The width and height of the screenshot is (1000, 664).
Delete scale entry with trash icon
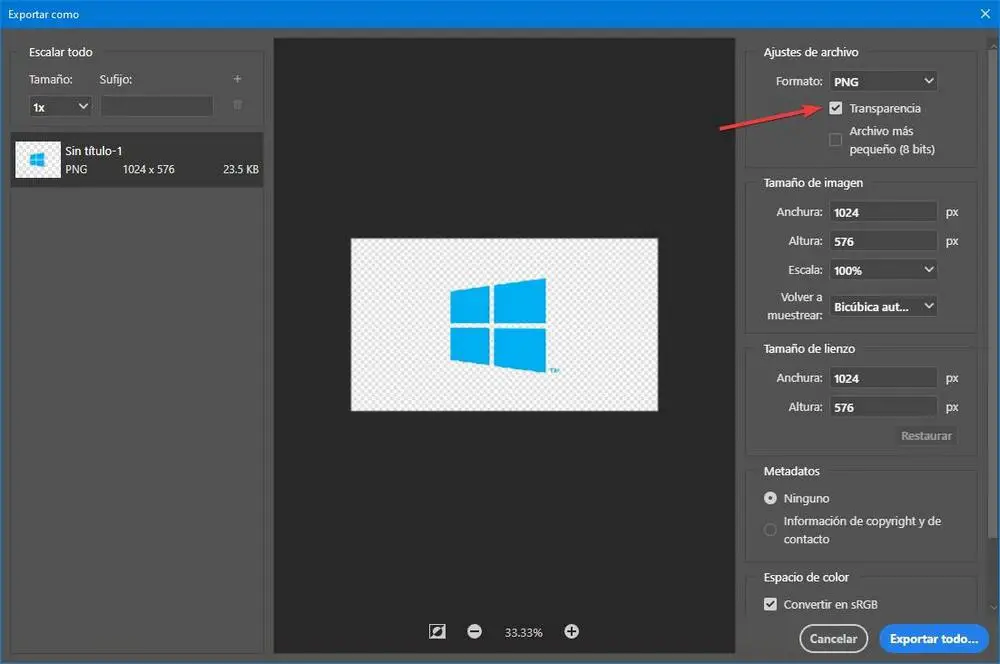(x=237, y=105)
